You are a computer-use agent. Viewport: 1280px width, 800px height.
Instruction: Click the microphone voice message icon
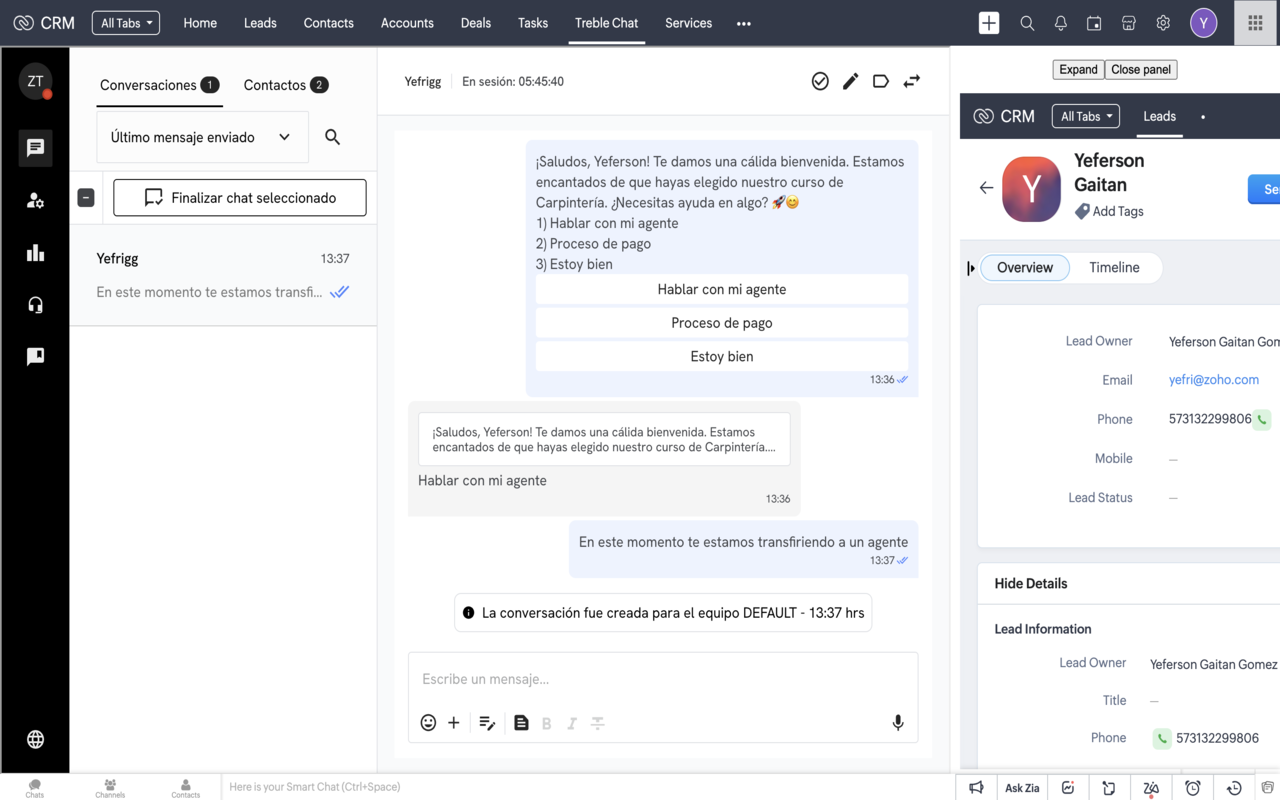click(898, 723)
